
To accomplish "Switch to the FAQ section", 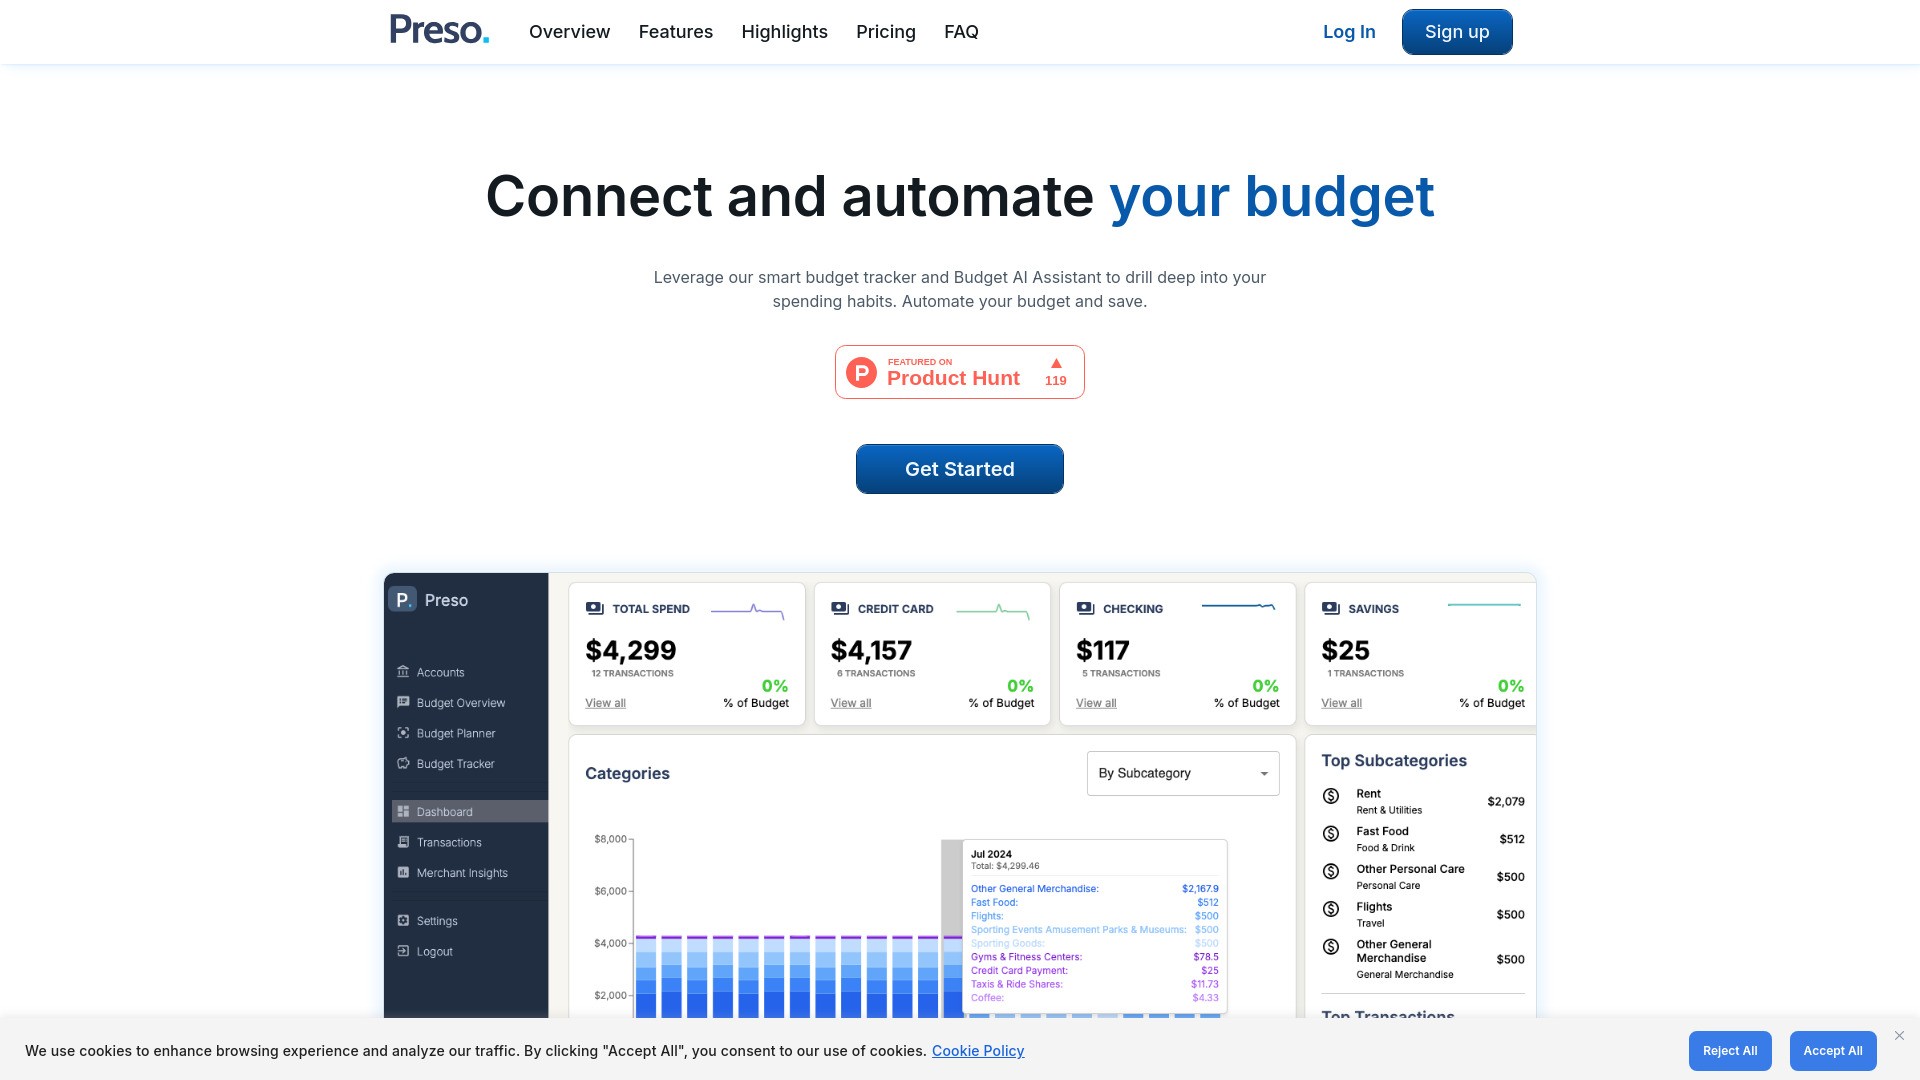I will click(x=960, y=31).
